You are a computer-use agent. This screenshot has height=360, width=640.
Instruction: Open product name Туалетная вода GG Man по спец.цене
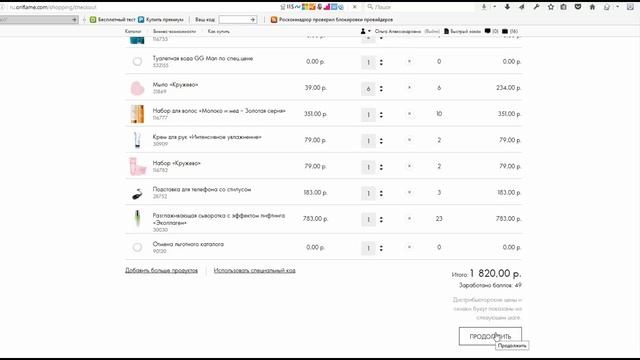[x=203, y=58]
